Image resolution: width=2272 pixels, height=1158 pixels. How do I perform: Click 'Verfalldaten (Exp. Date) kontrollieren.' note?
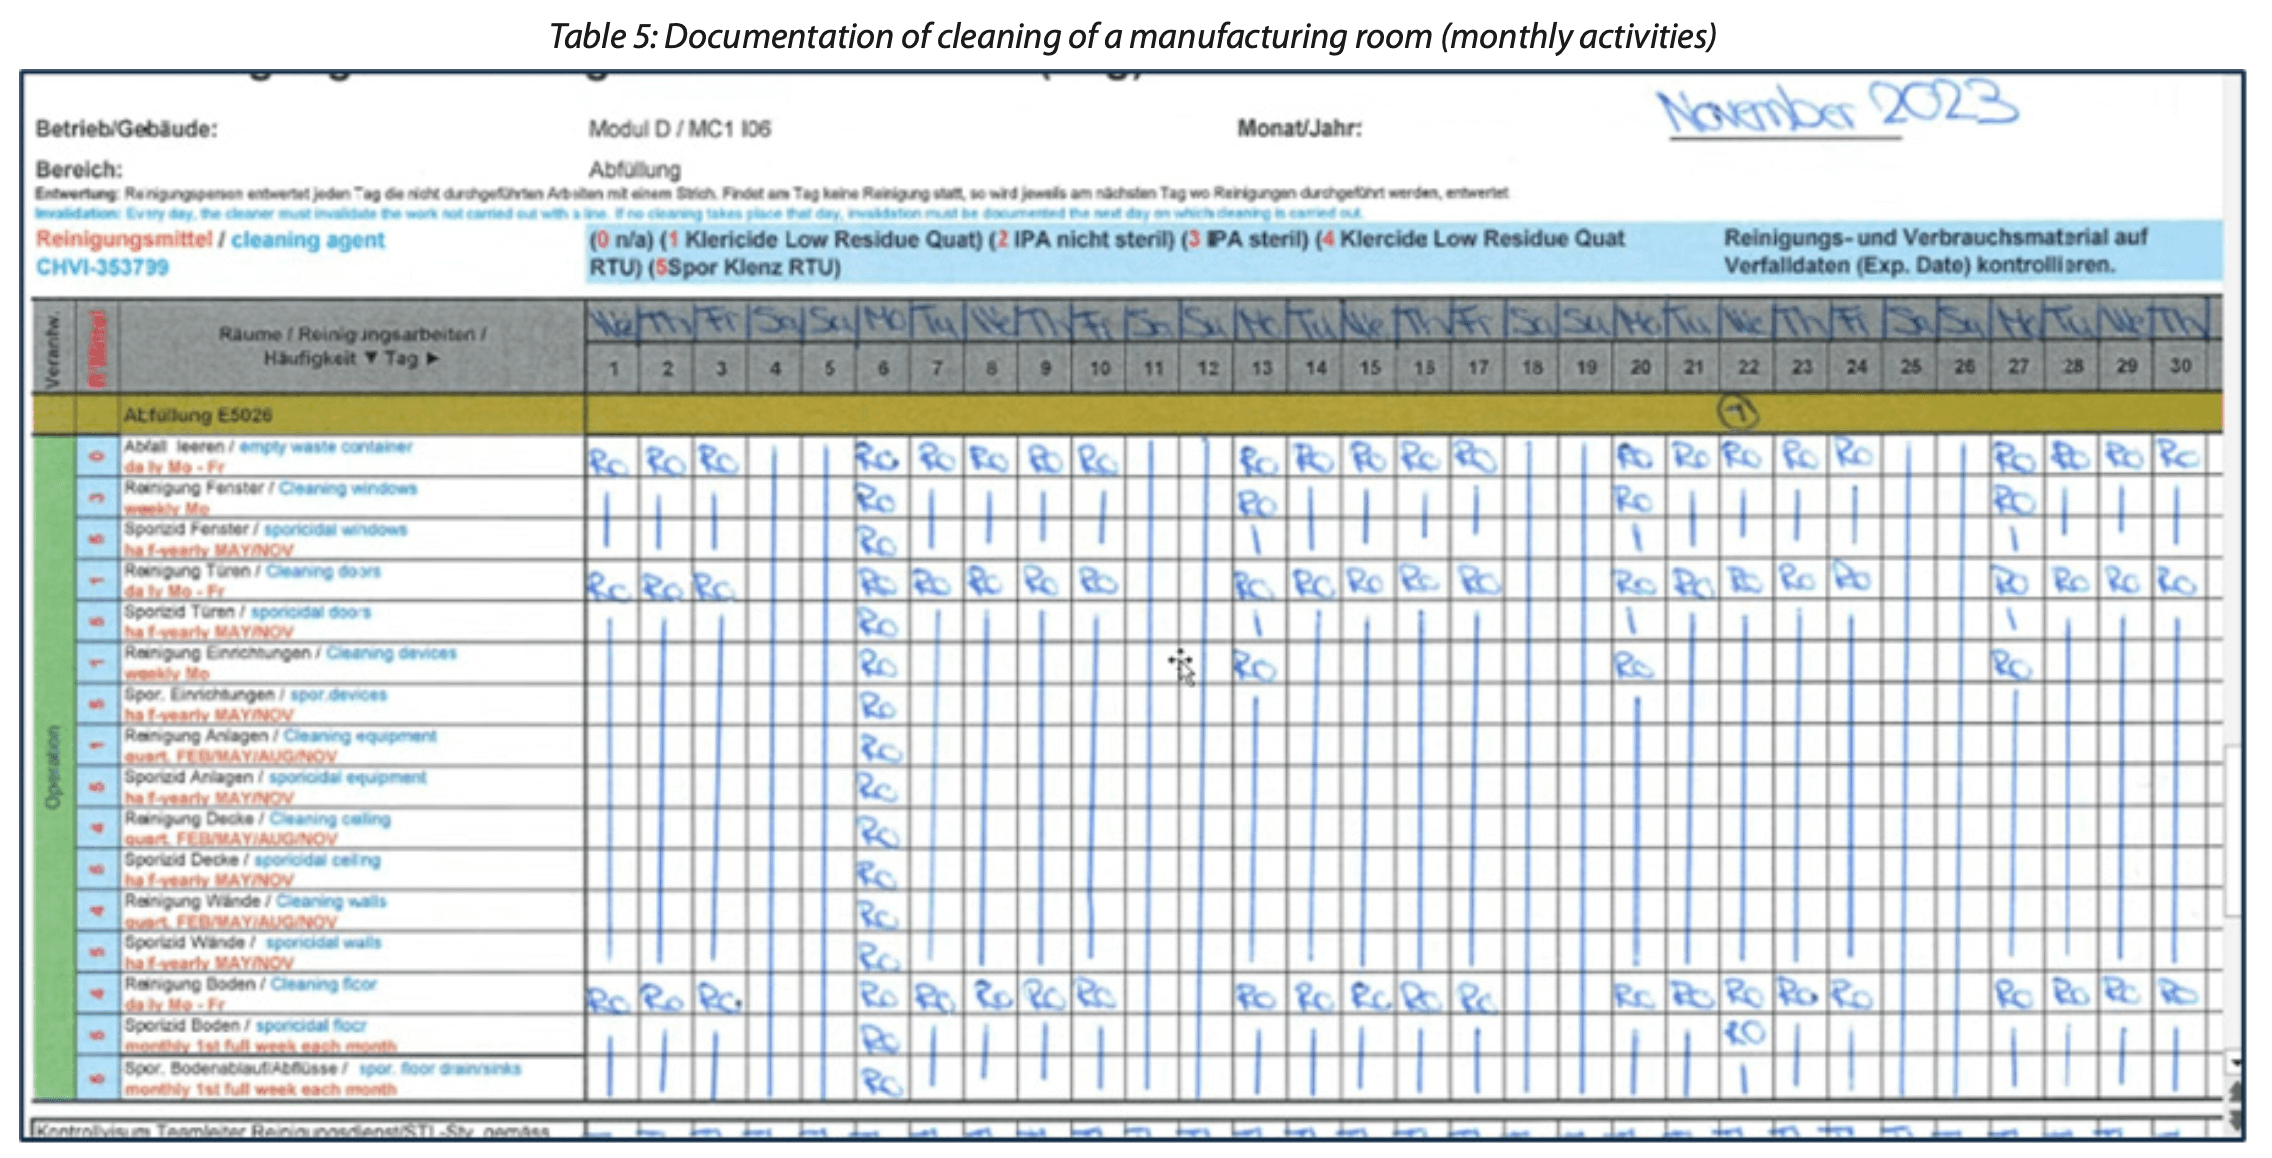coord(1919,266)
